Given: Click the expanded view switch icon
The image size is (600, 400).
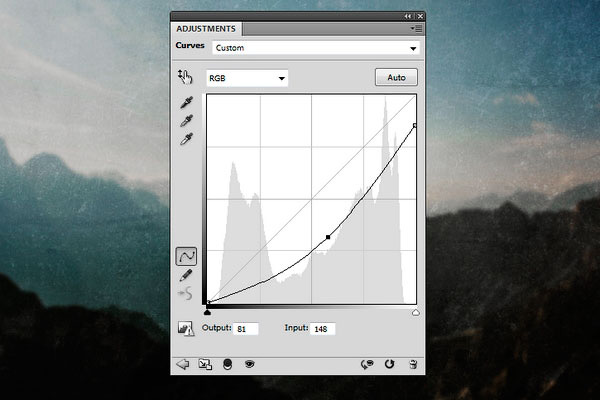Looking at the screenshot, I should pos(205,364).
